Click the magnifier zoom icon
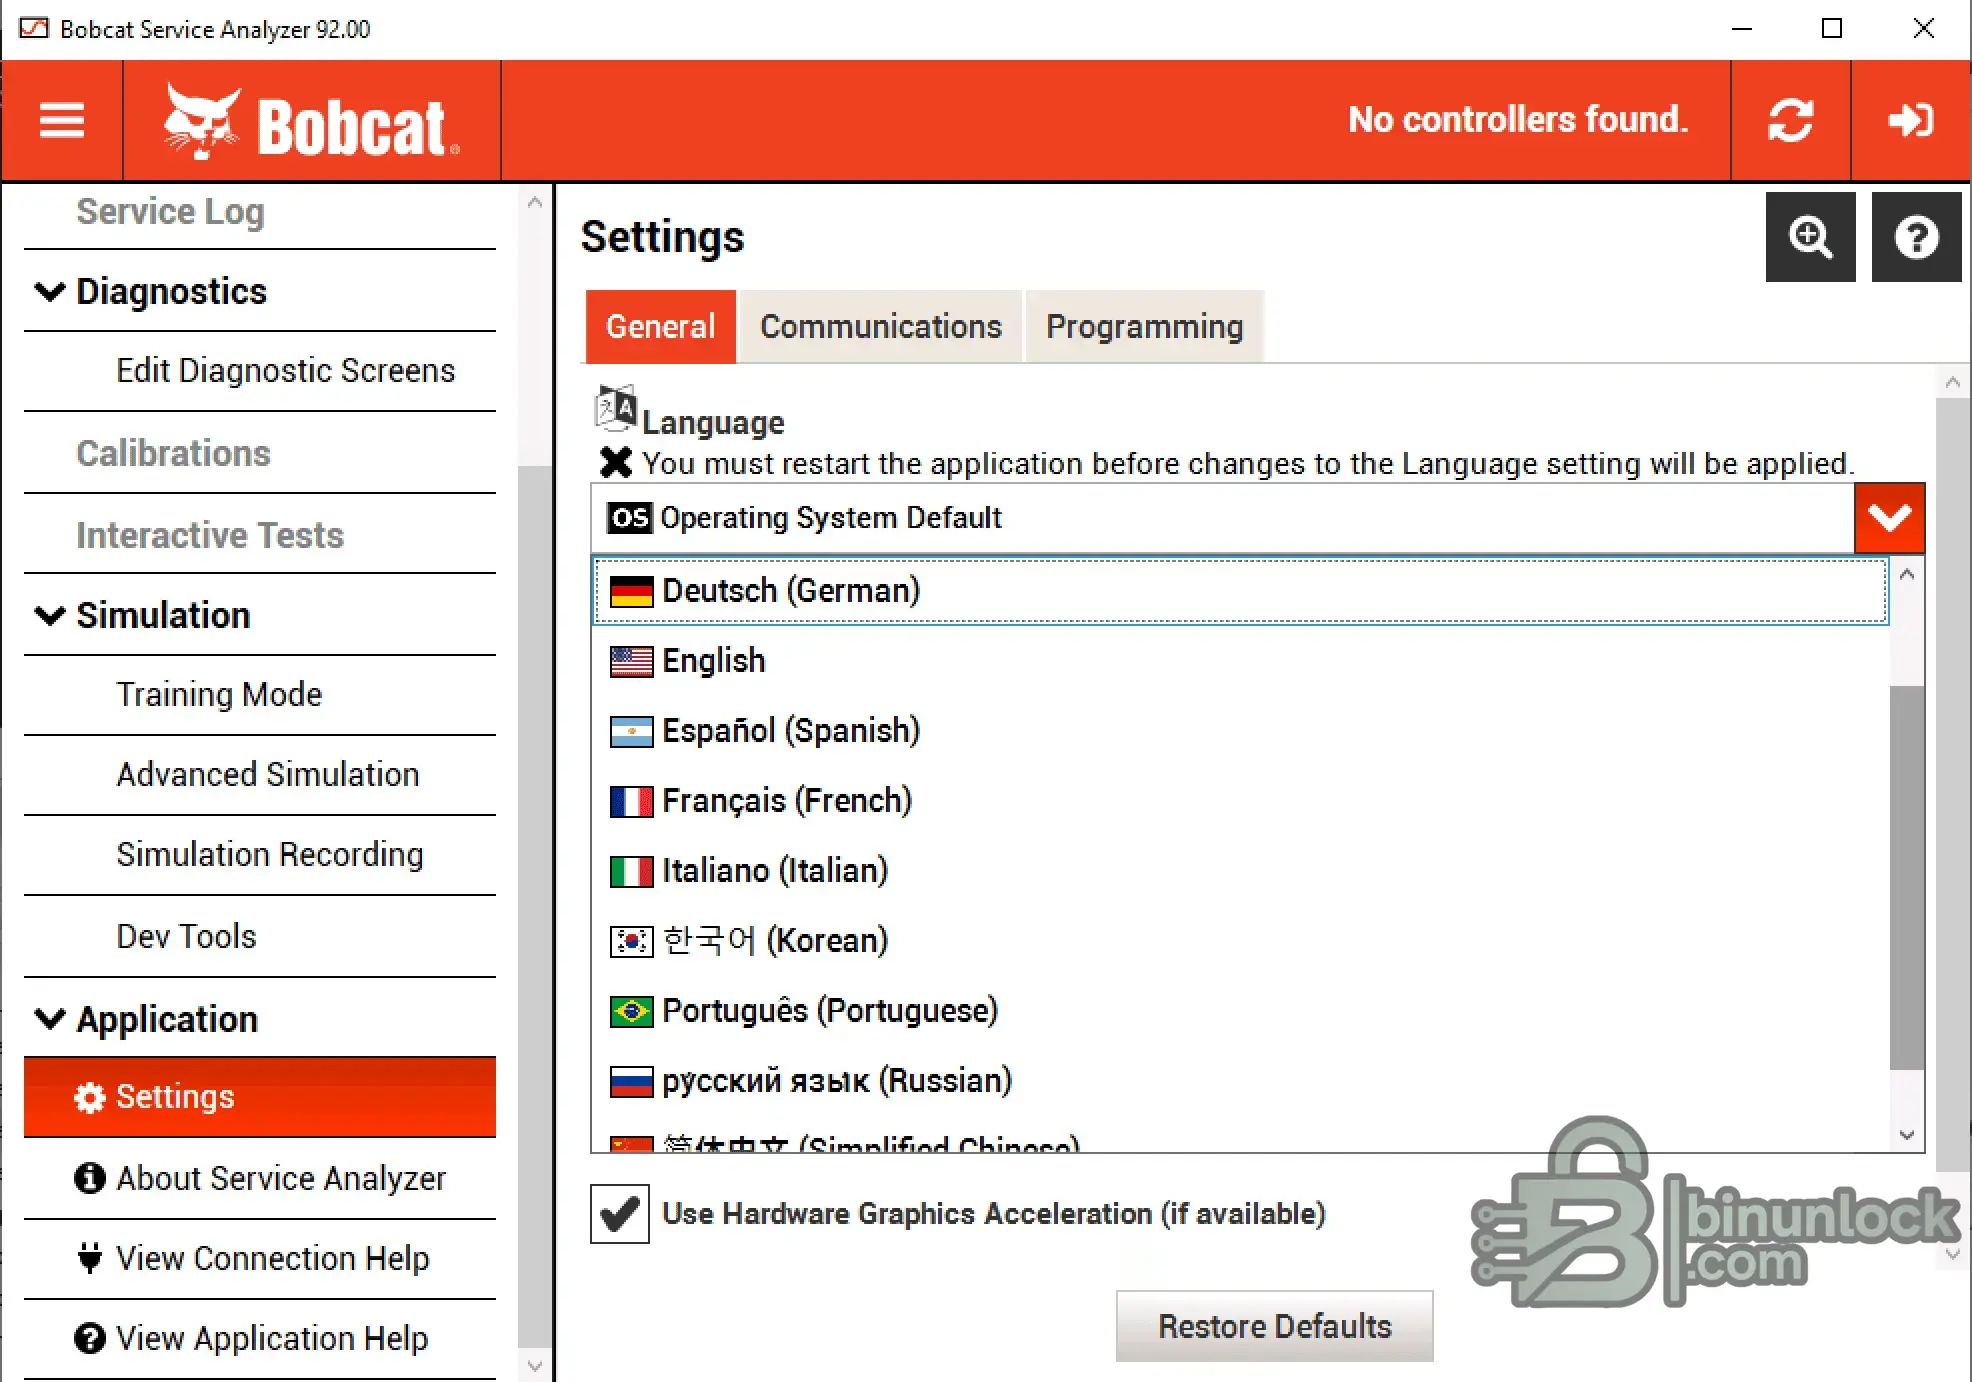 (1811, 237)
